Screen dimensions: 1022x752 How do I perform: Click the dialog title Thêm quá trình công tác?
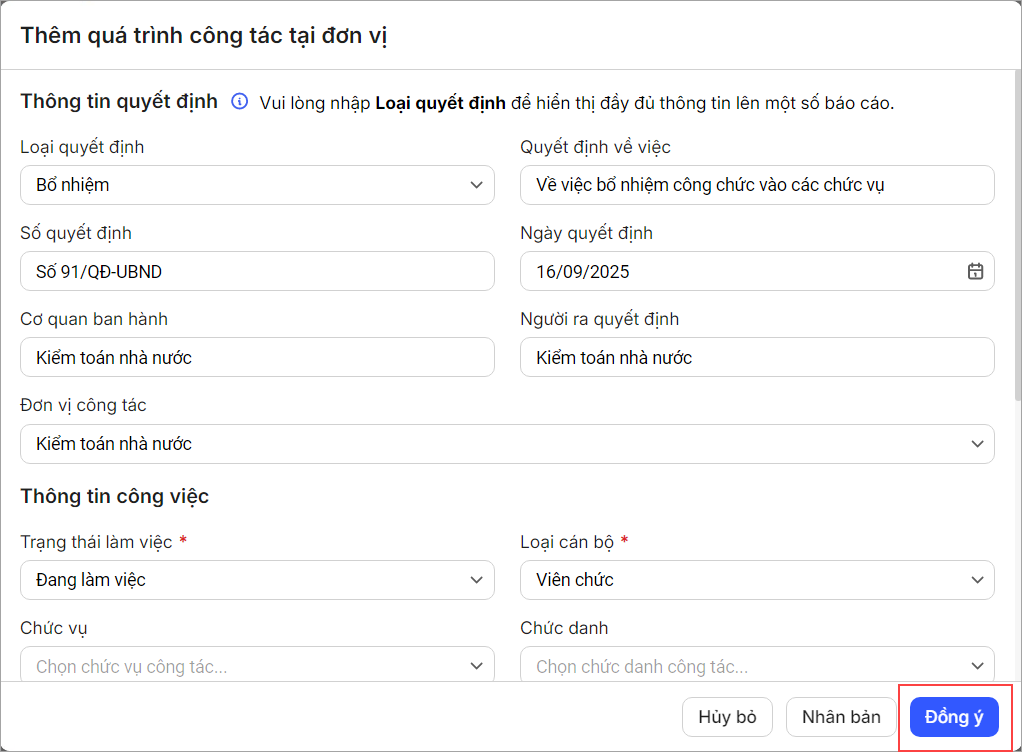pos(204,35)
